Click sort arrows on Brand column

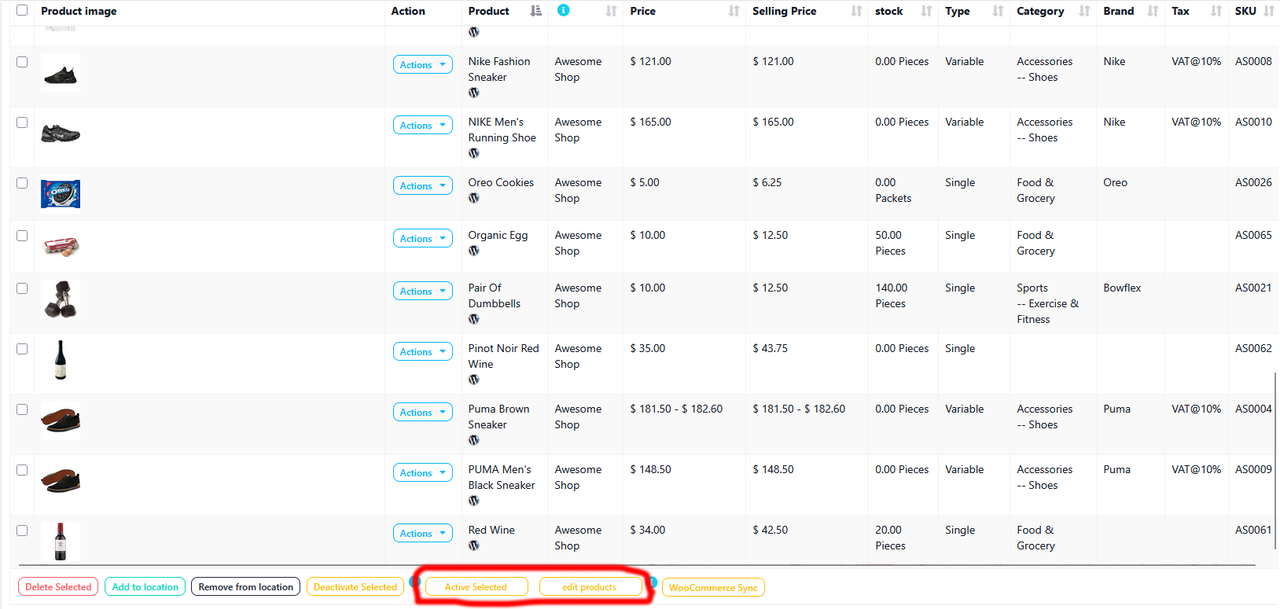pos(1154,12)
